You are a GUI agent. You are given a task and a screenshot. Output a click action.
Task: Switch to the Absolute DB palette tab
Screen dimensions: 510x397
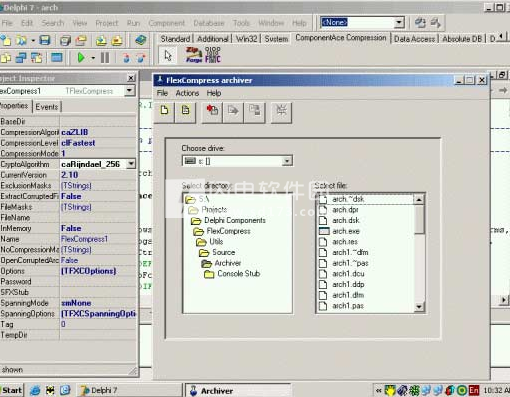(462, 39)
